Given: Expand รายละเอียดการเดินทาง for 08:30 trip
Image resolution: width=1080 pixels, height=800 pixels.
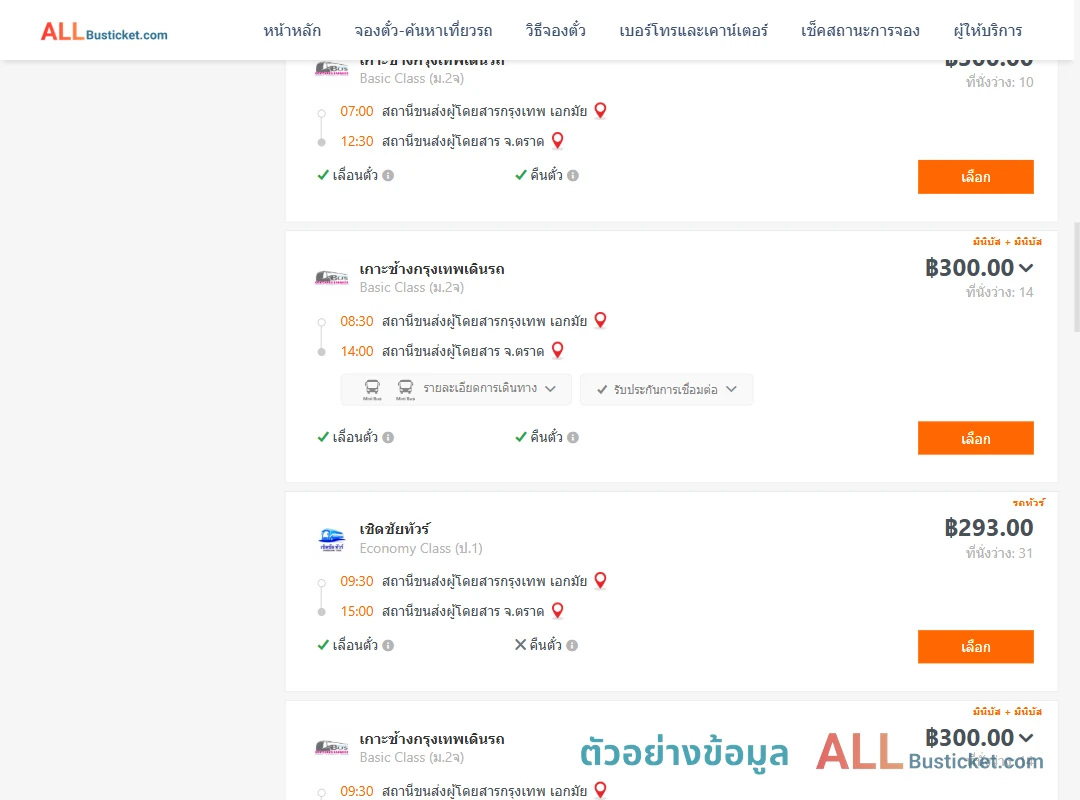Looking at the screenshot, I should point(456,389).
